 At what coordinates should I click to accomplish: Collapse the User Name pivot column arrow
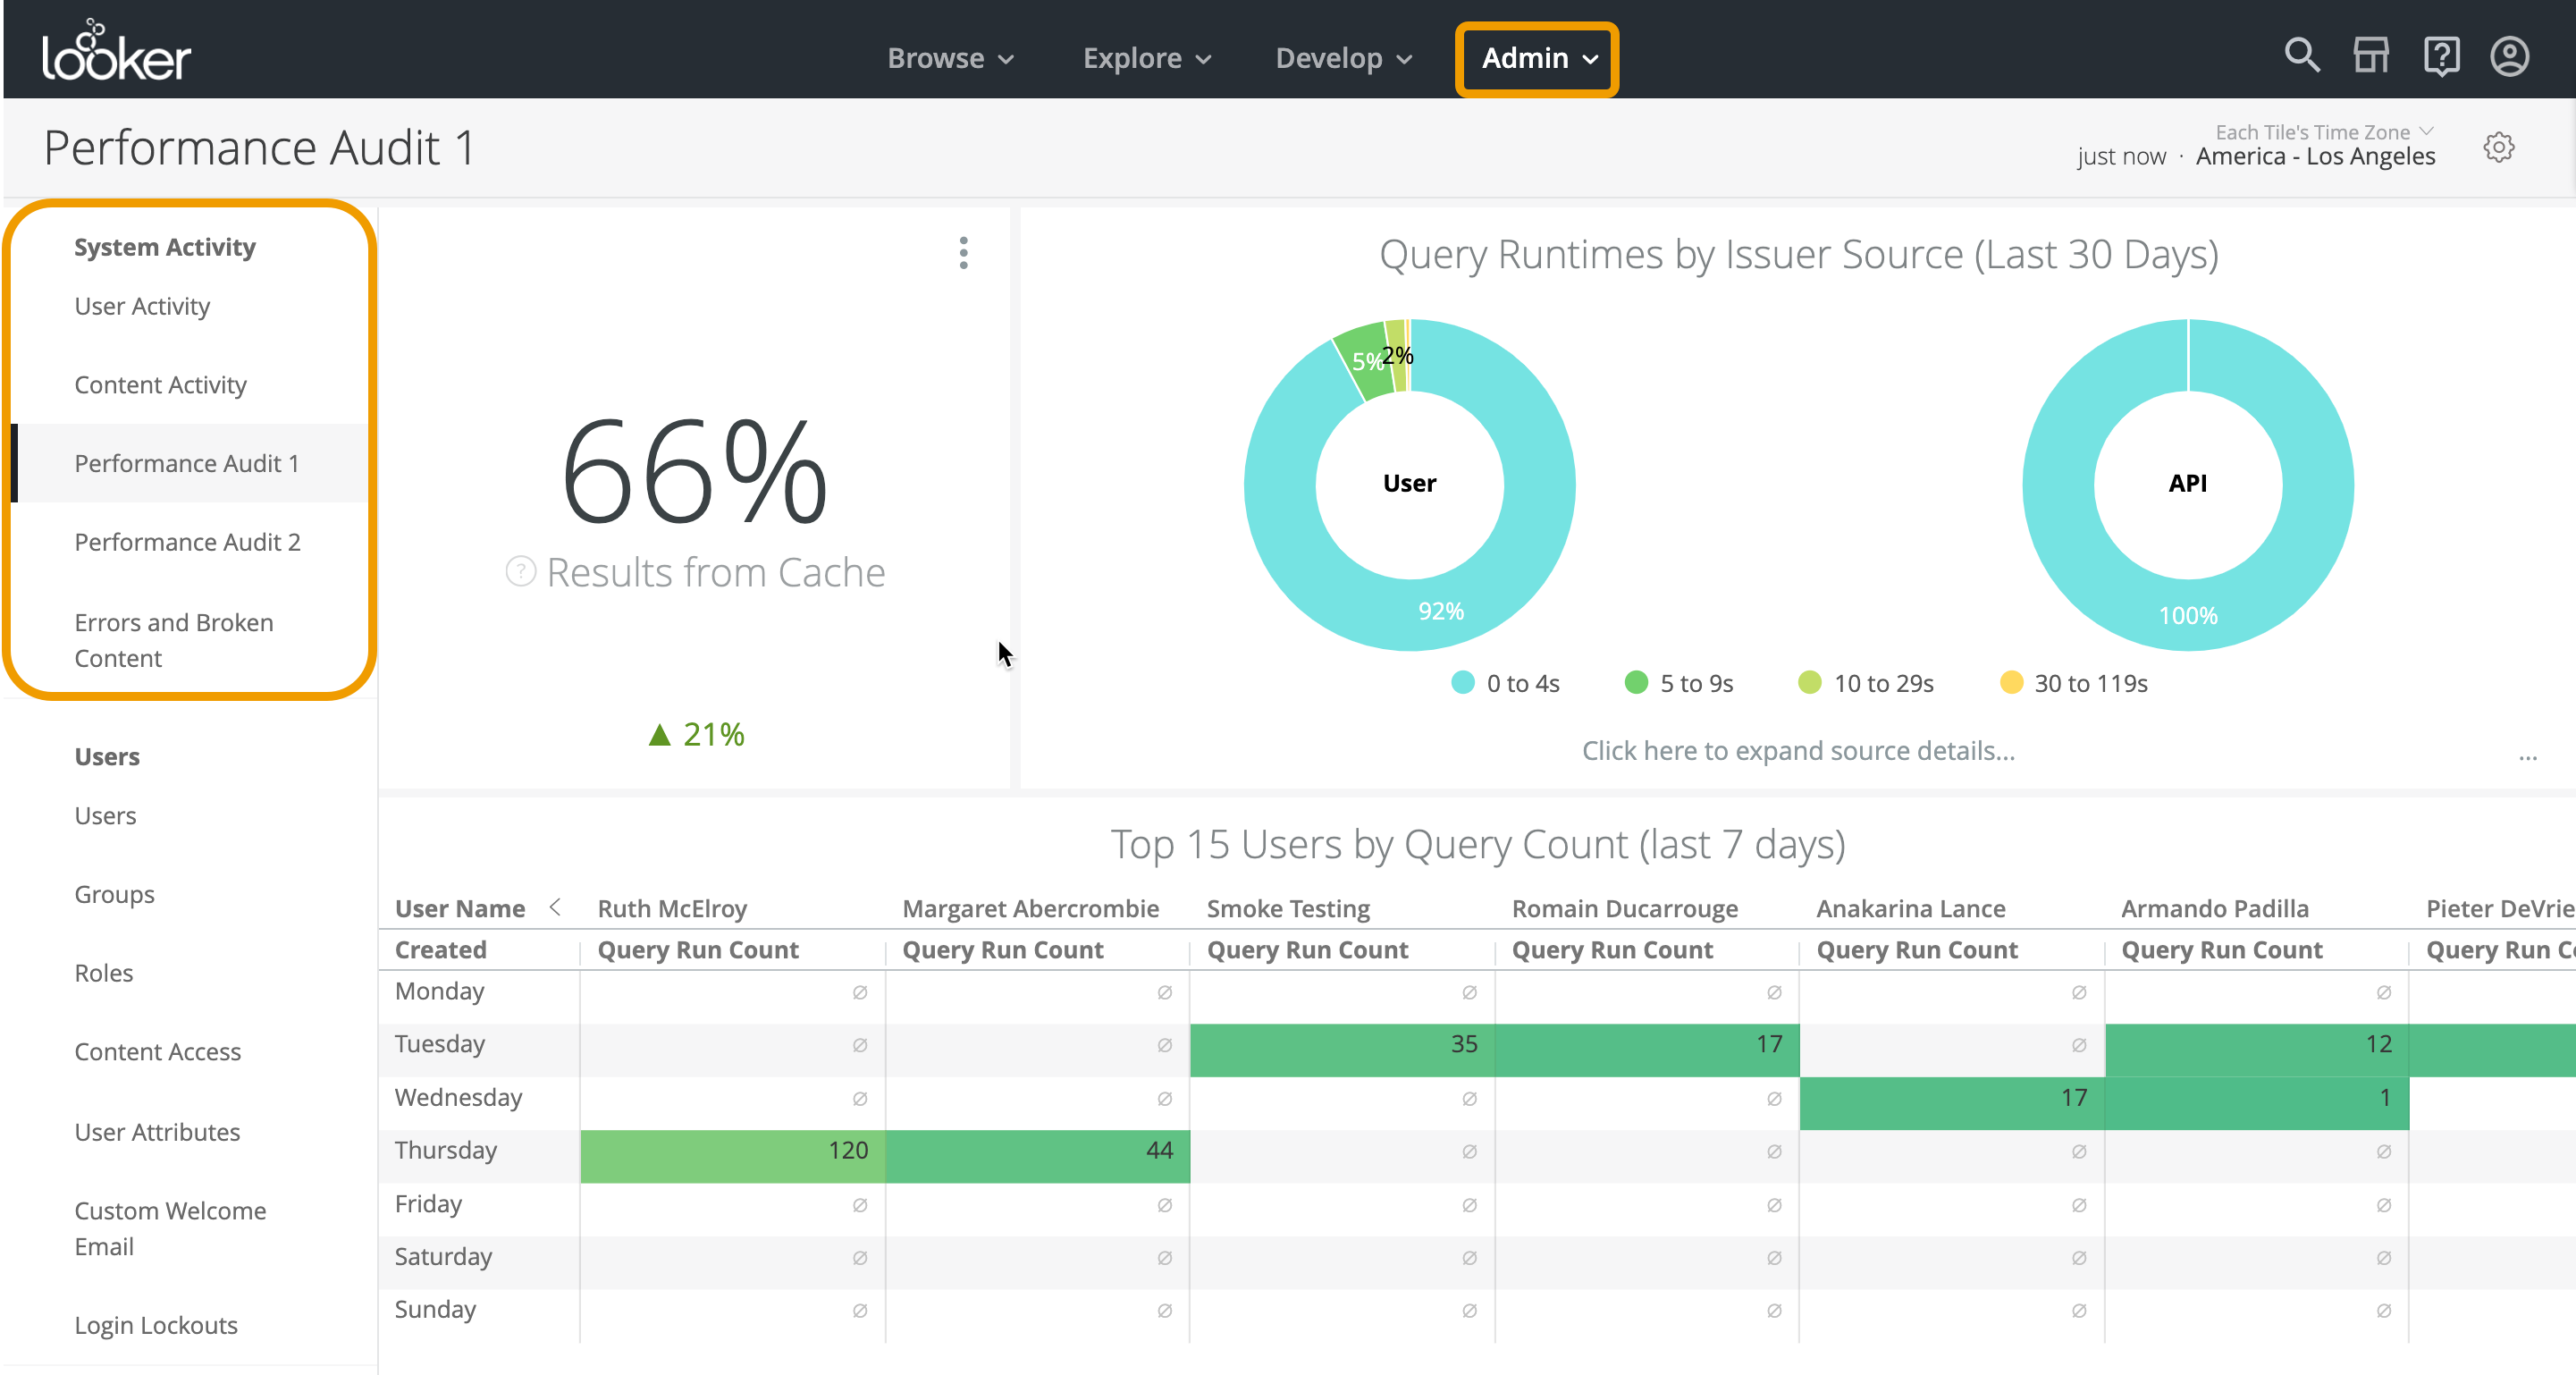(x=555, y=907)
